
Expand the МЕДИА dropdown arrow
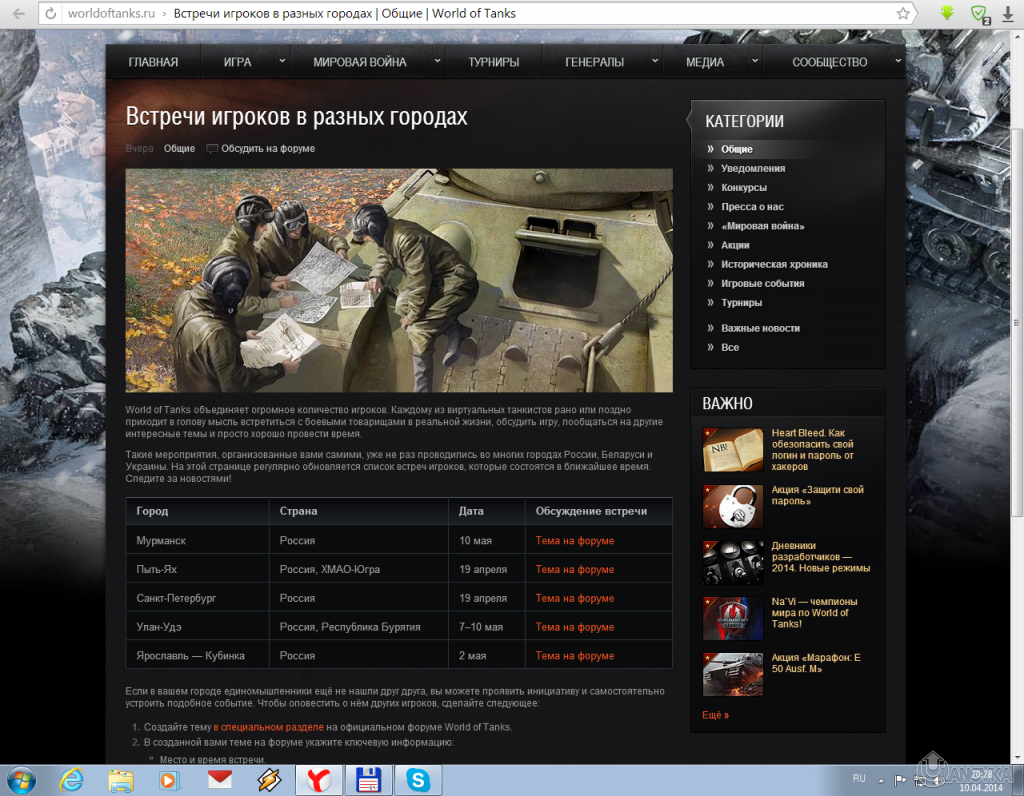tap(755, 61)
